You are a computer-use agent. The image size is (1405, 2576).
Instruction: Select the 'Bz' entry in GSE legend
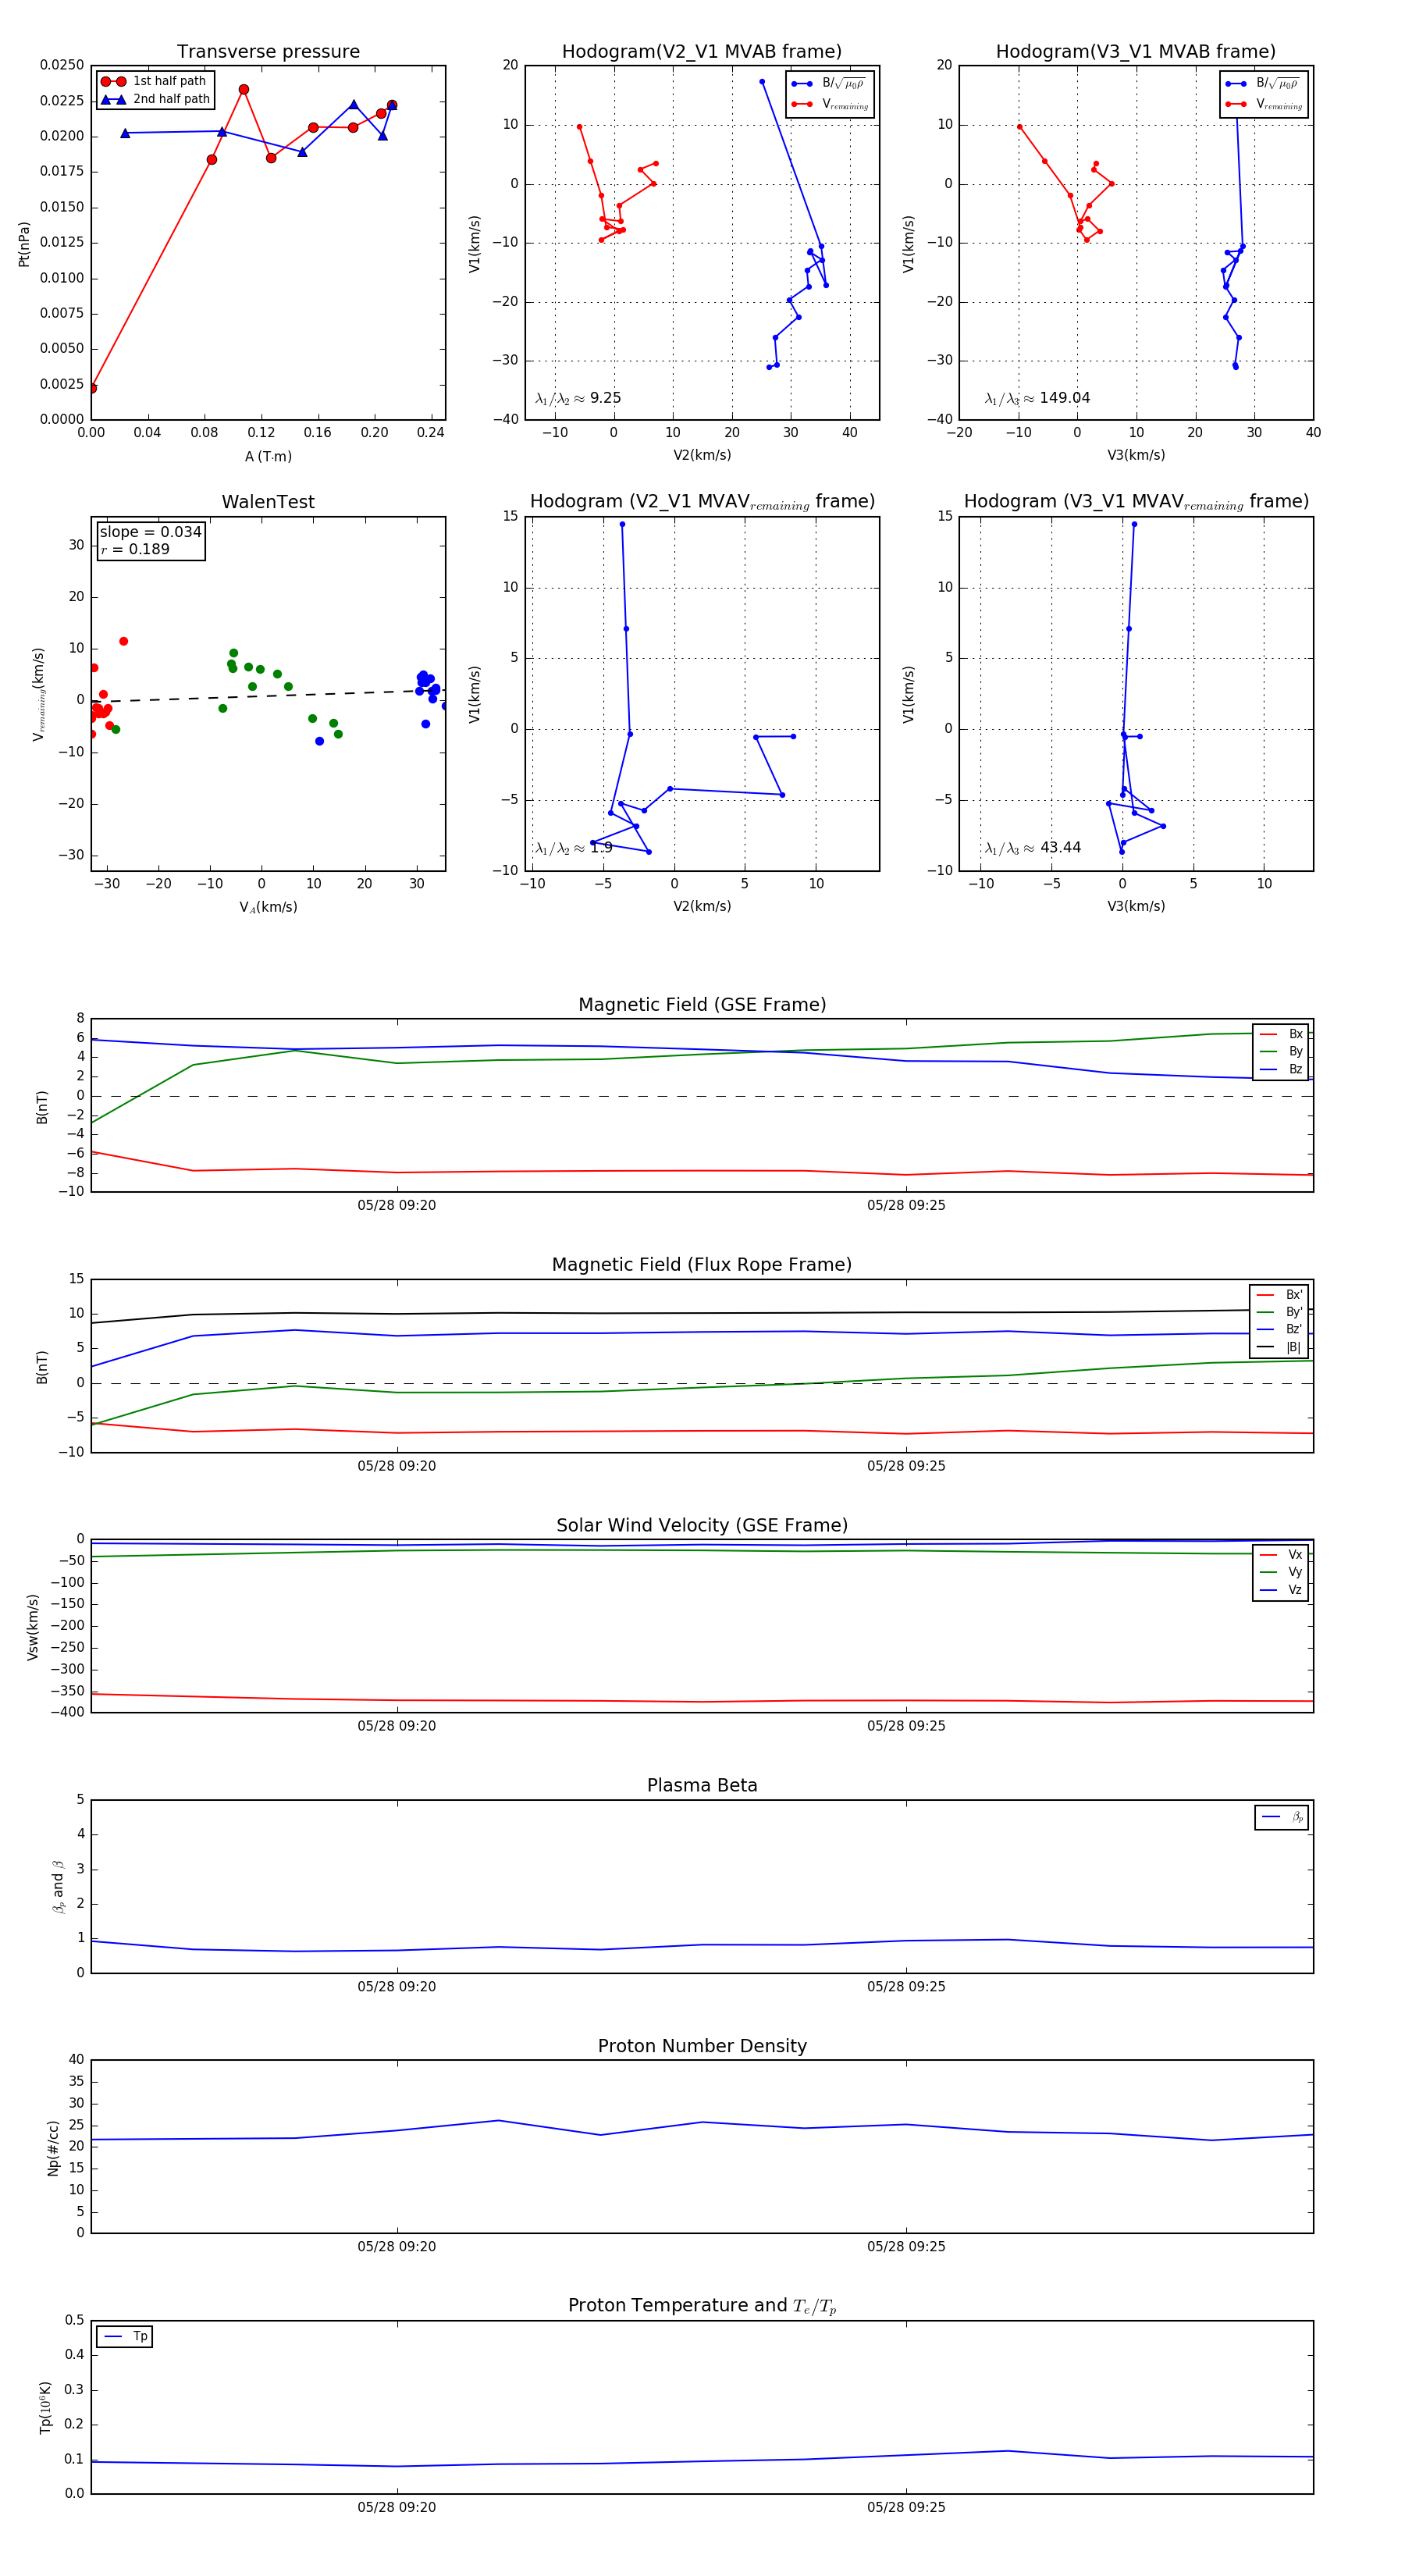point(1281,1070)
